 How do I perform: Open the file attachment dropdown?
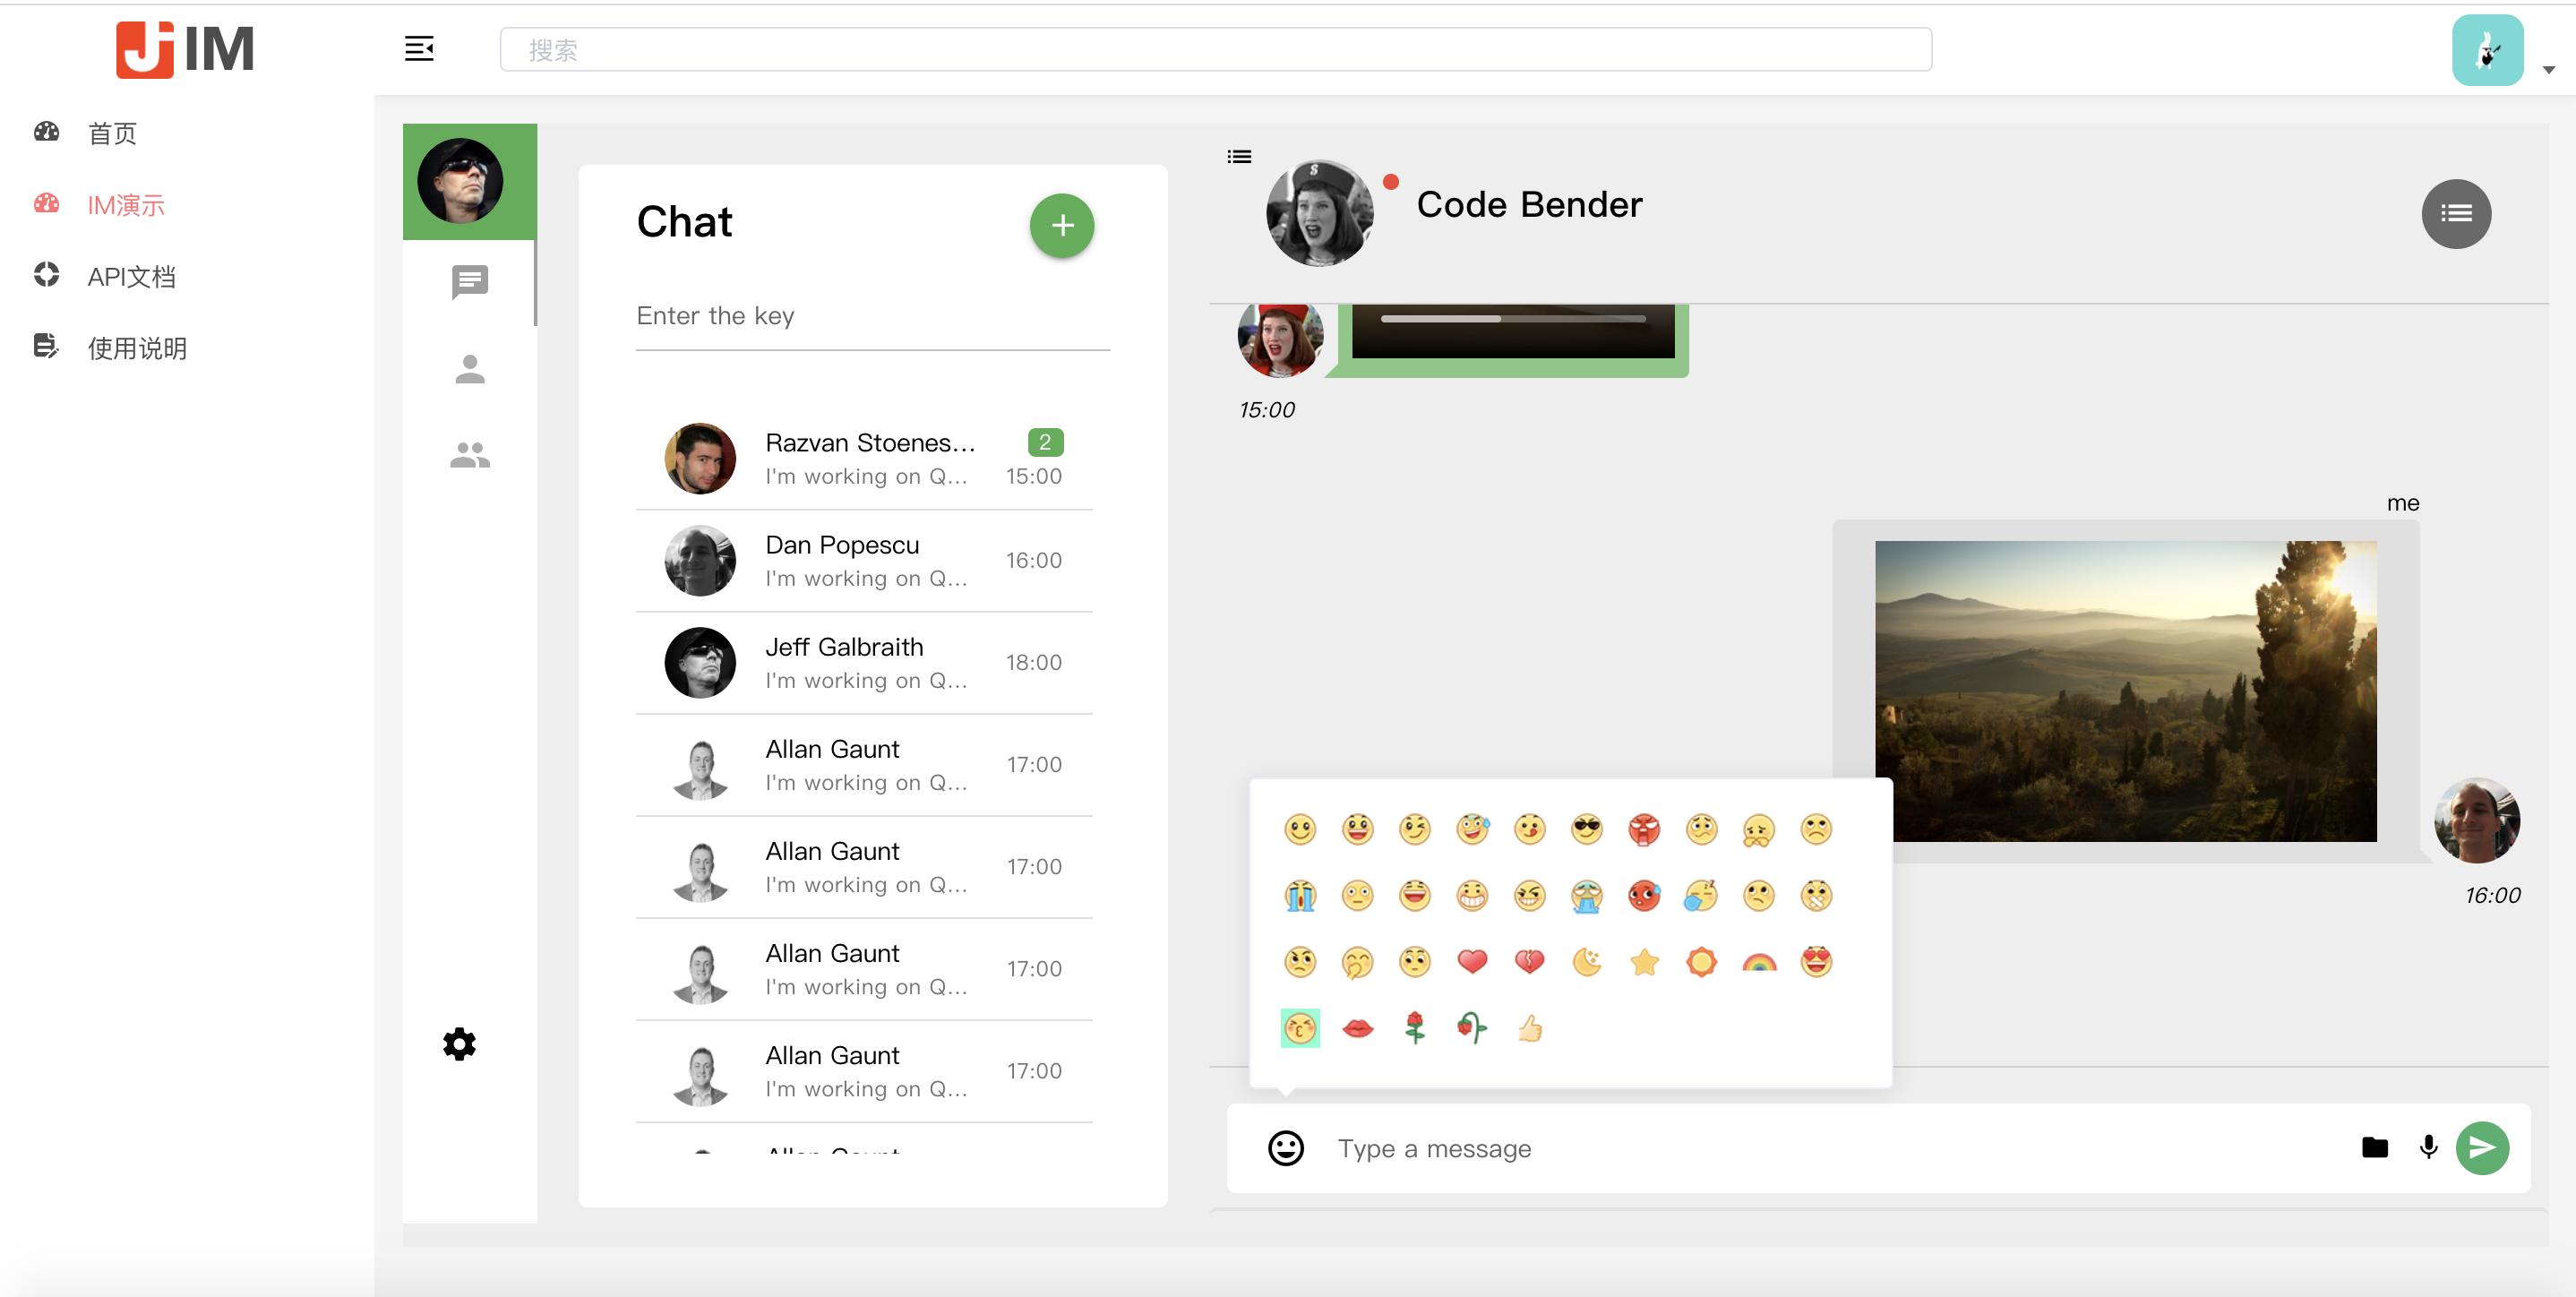[2374, 1145]
